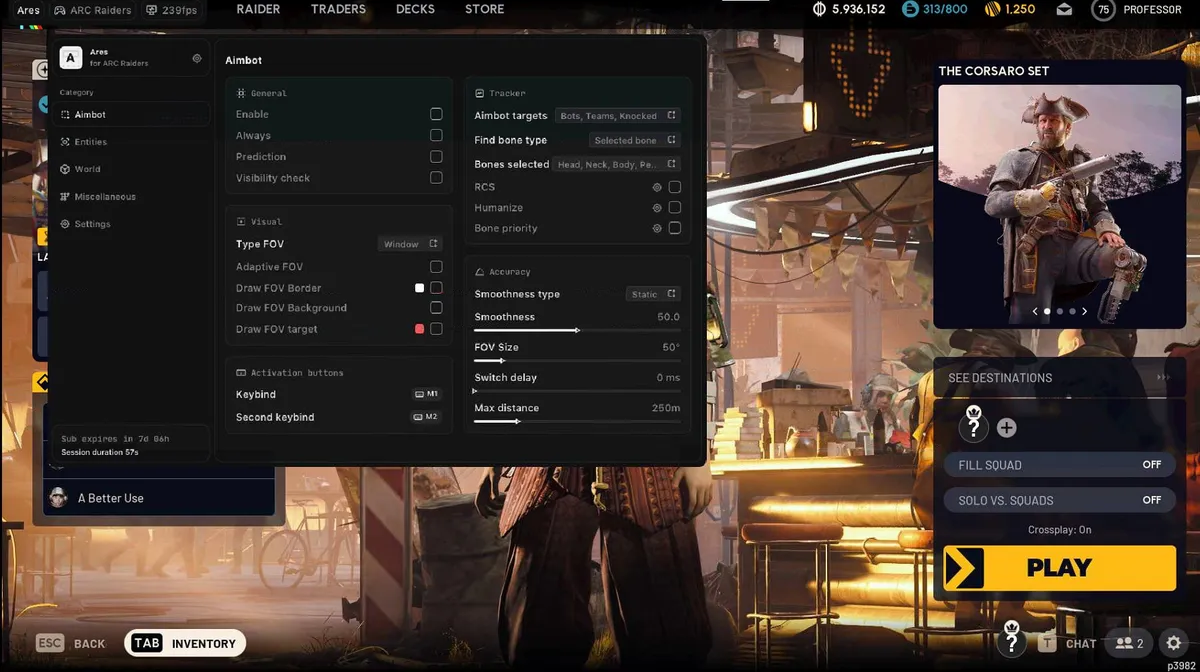Open the Aimbot targets dropdown

point(617,116)
